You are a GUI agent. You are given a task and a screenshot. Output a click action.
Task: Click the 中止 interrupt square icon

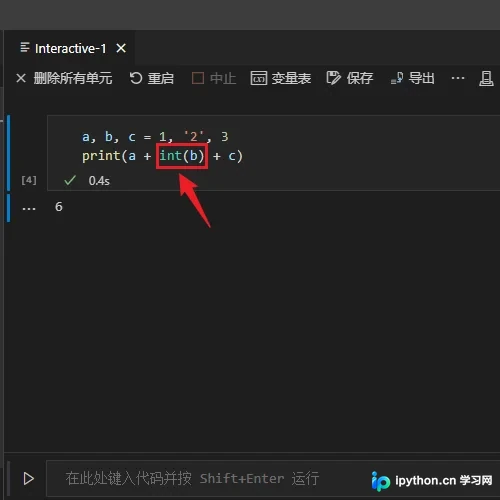point(198,78)
